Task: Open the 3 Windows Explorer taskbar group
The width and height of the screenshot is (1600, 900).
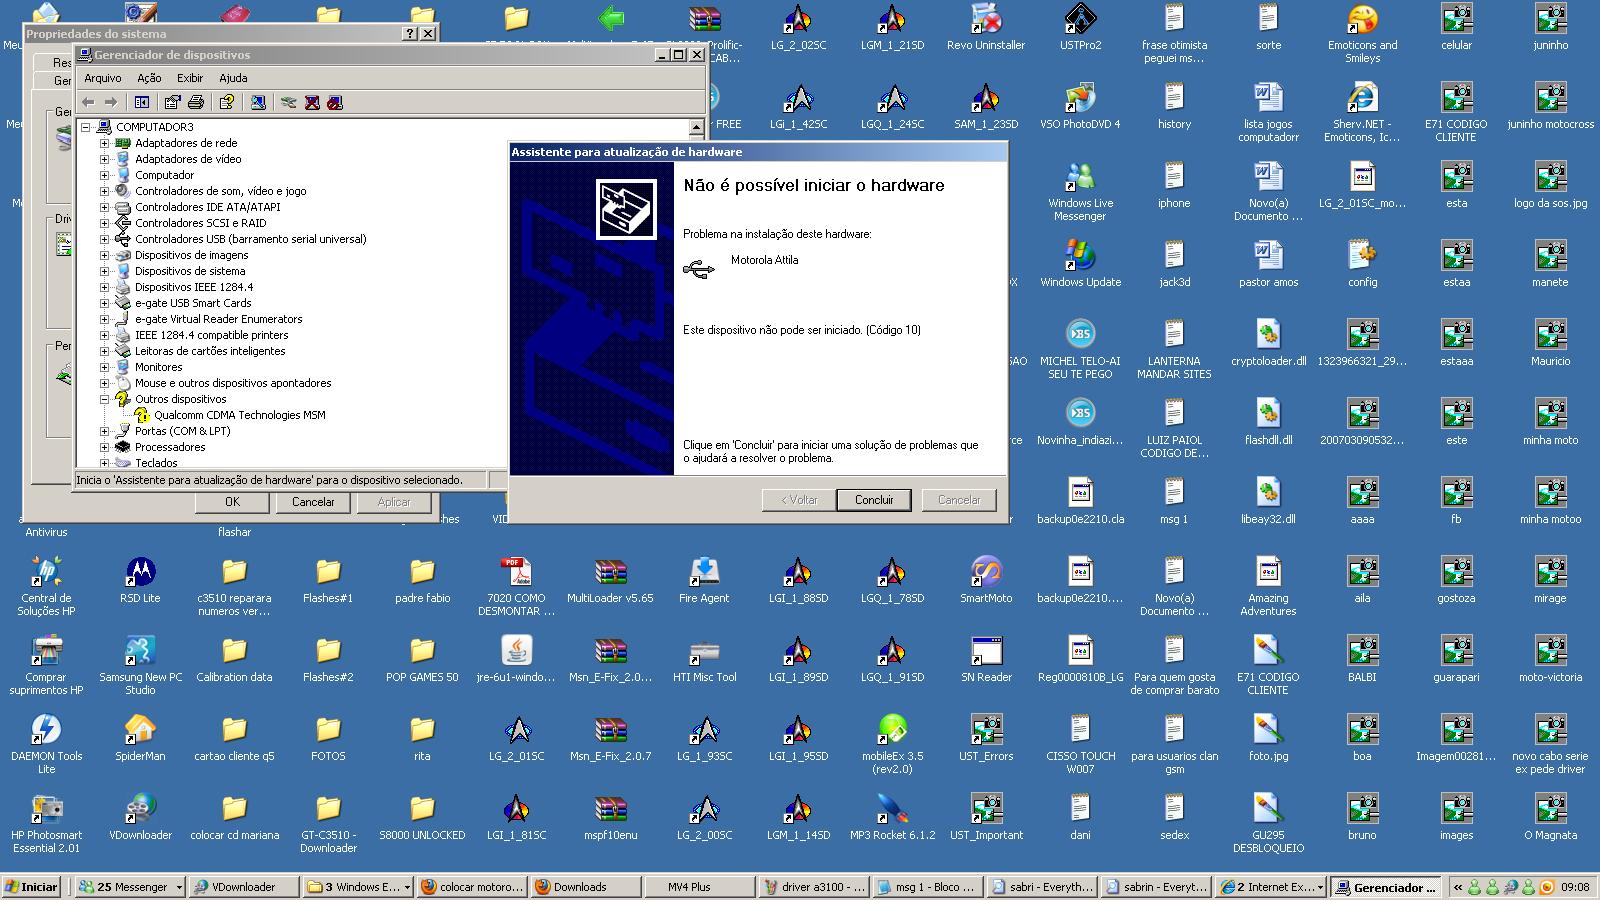Action: pyautogui.click(x=358, y=887)
